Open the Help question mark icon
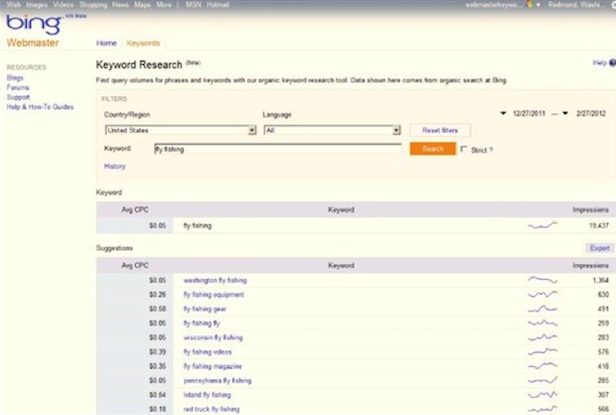The height and width of the screenshot is (415, 616). (611, 63)
